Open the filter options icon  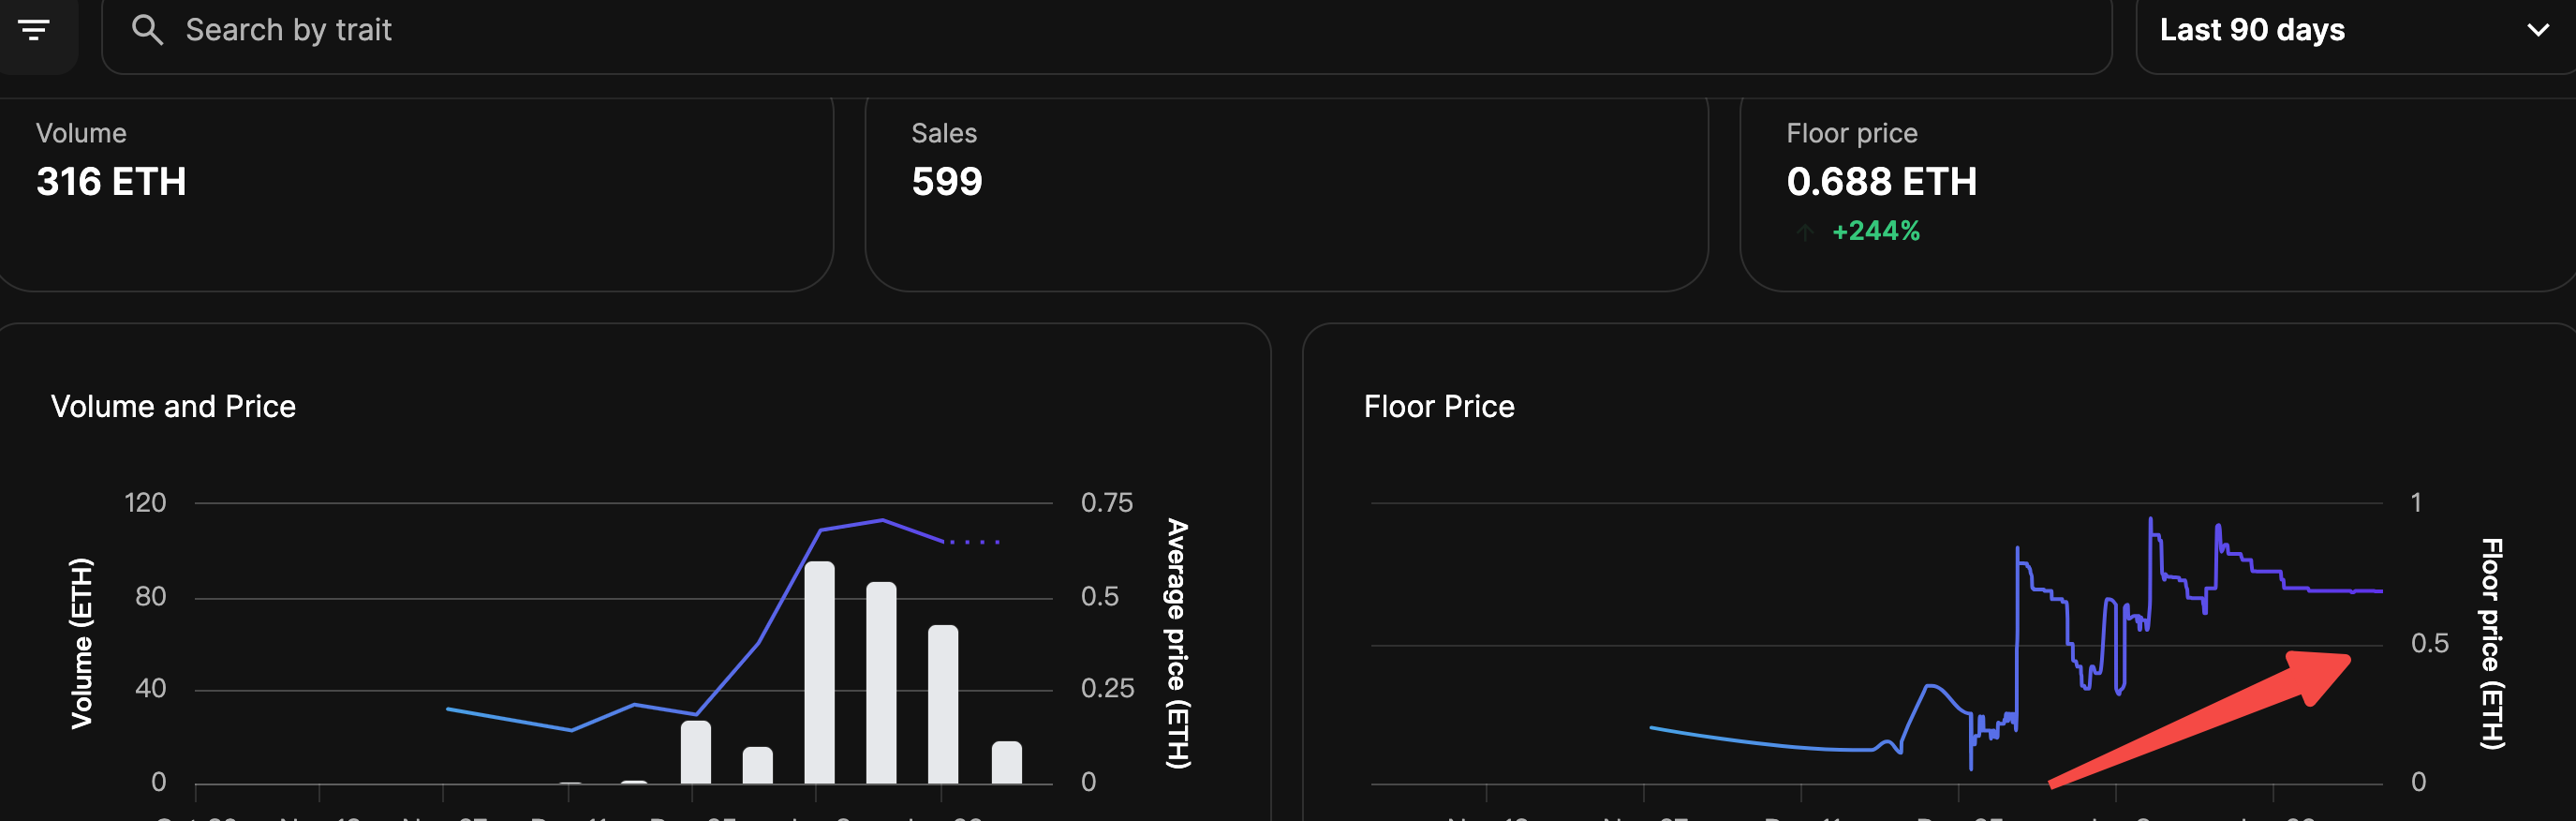(x=34, y=30)
